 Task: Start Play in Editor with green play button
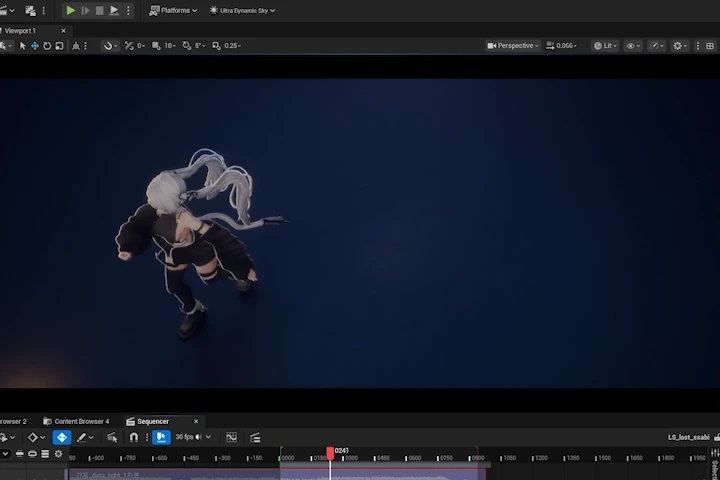click(70, 10)
